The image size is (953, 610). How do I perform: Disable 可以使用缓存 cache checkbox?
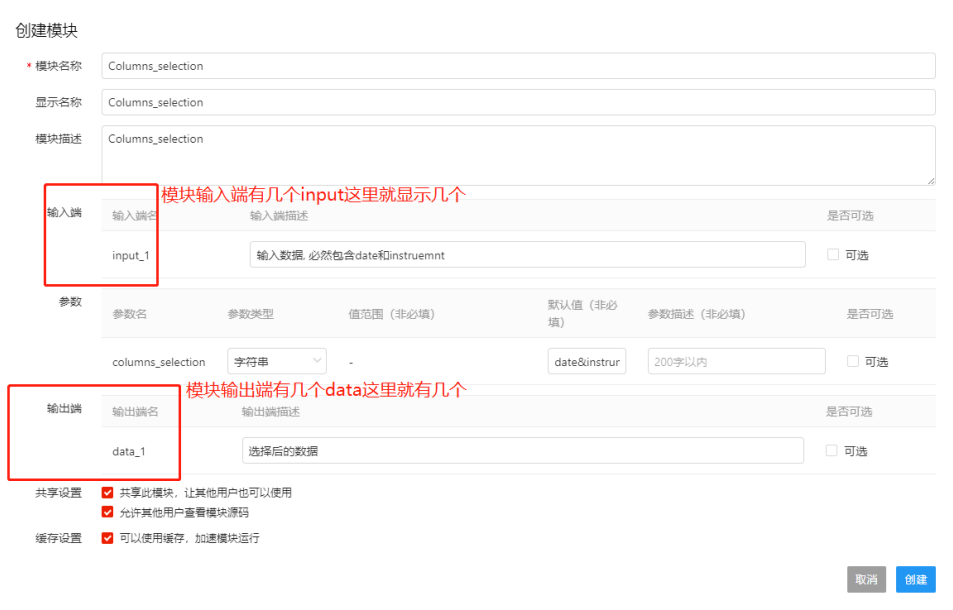108,538
